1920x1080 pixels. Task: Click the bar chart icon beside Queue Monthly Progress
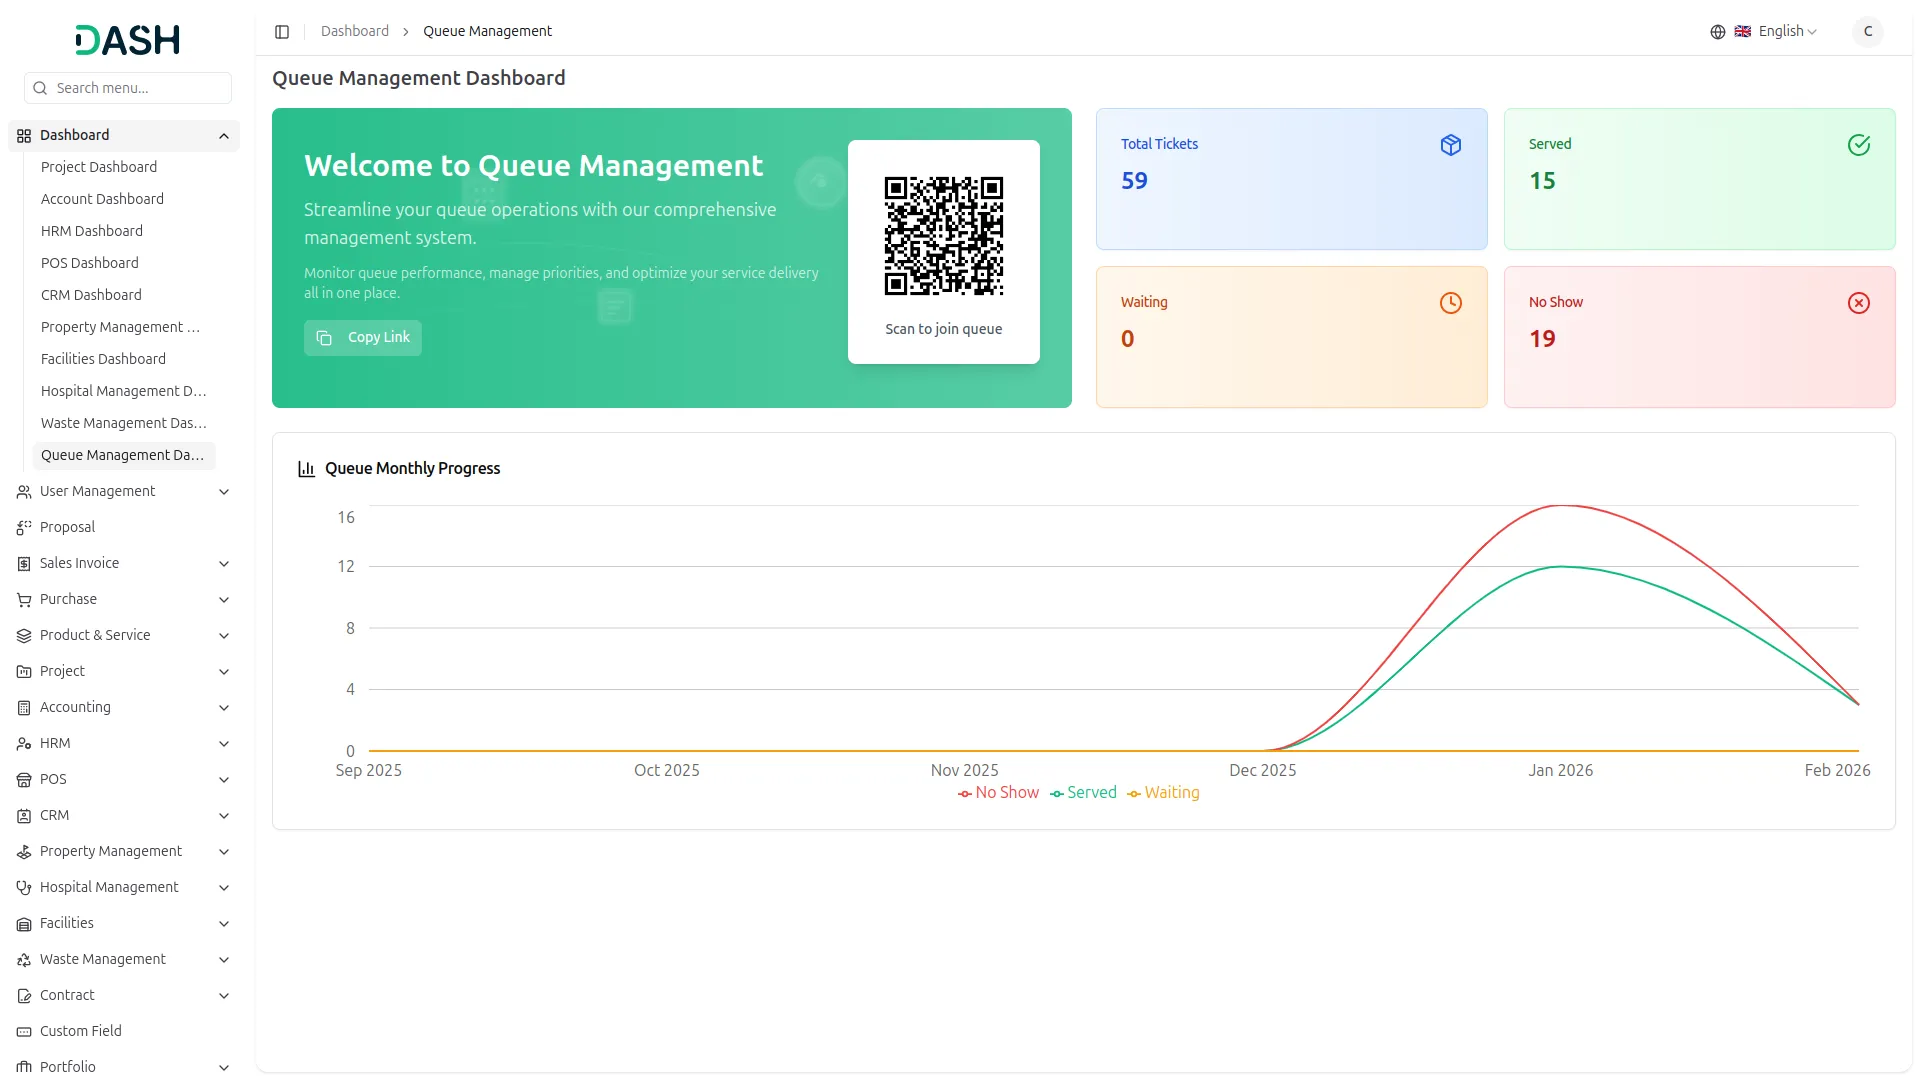tap(306, 468)
